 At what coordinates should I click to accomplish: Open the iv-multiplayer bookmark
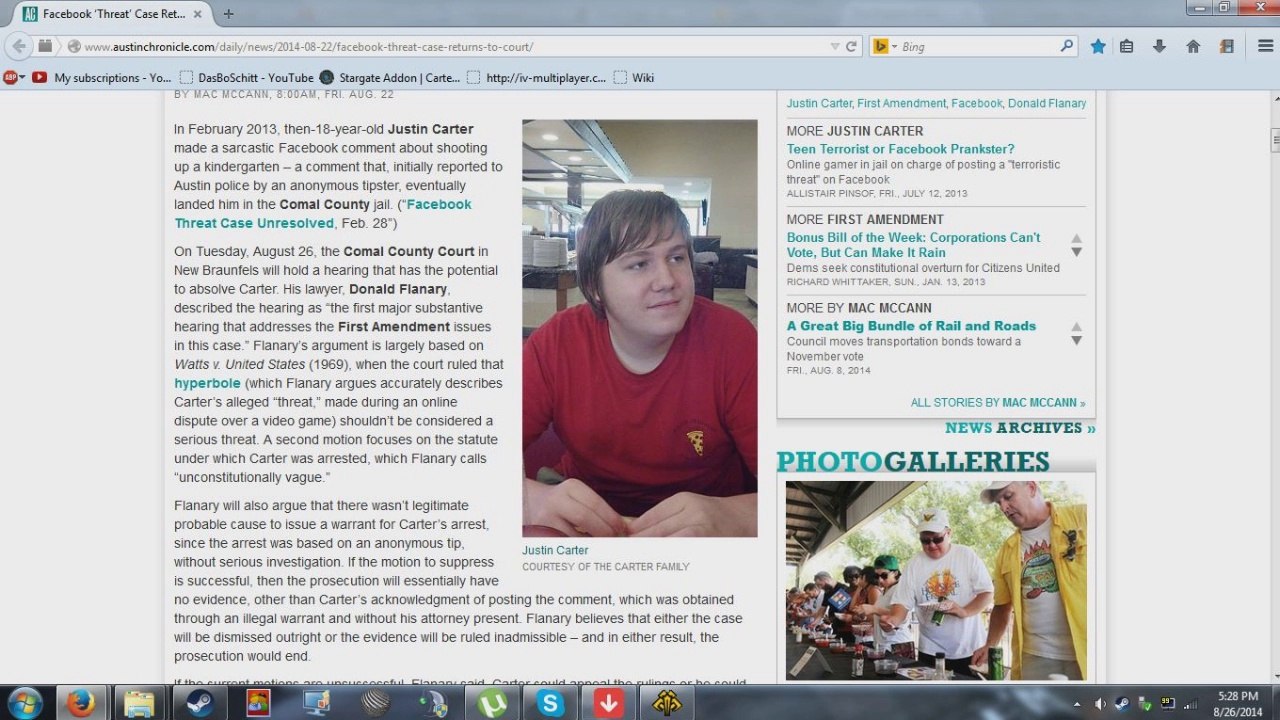click(536, 77)
